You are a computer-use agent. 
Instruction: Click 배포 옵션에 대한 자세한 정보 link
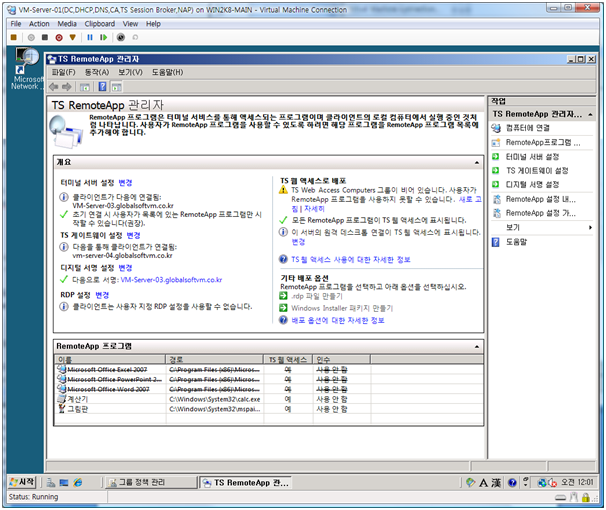338,321
